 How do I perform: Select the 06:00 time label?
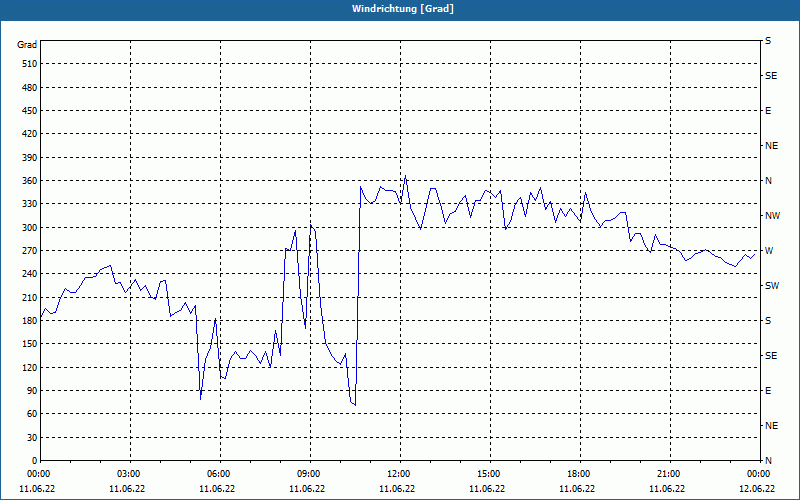[219, 474]
